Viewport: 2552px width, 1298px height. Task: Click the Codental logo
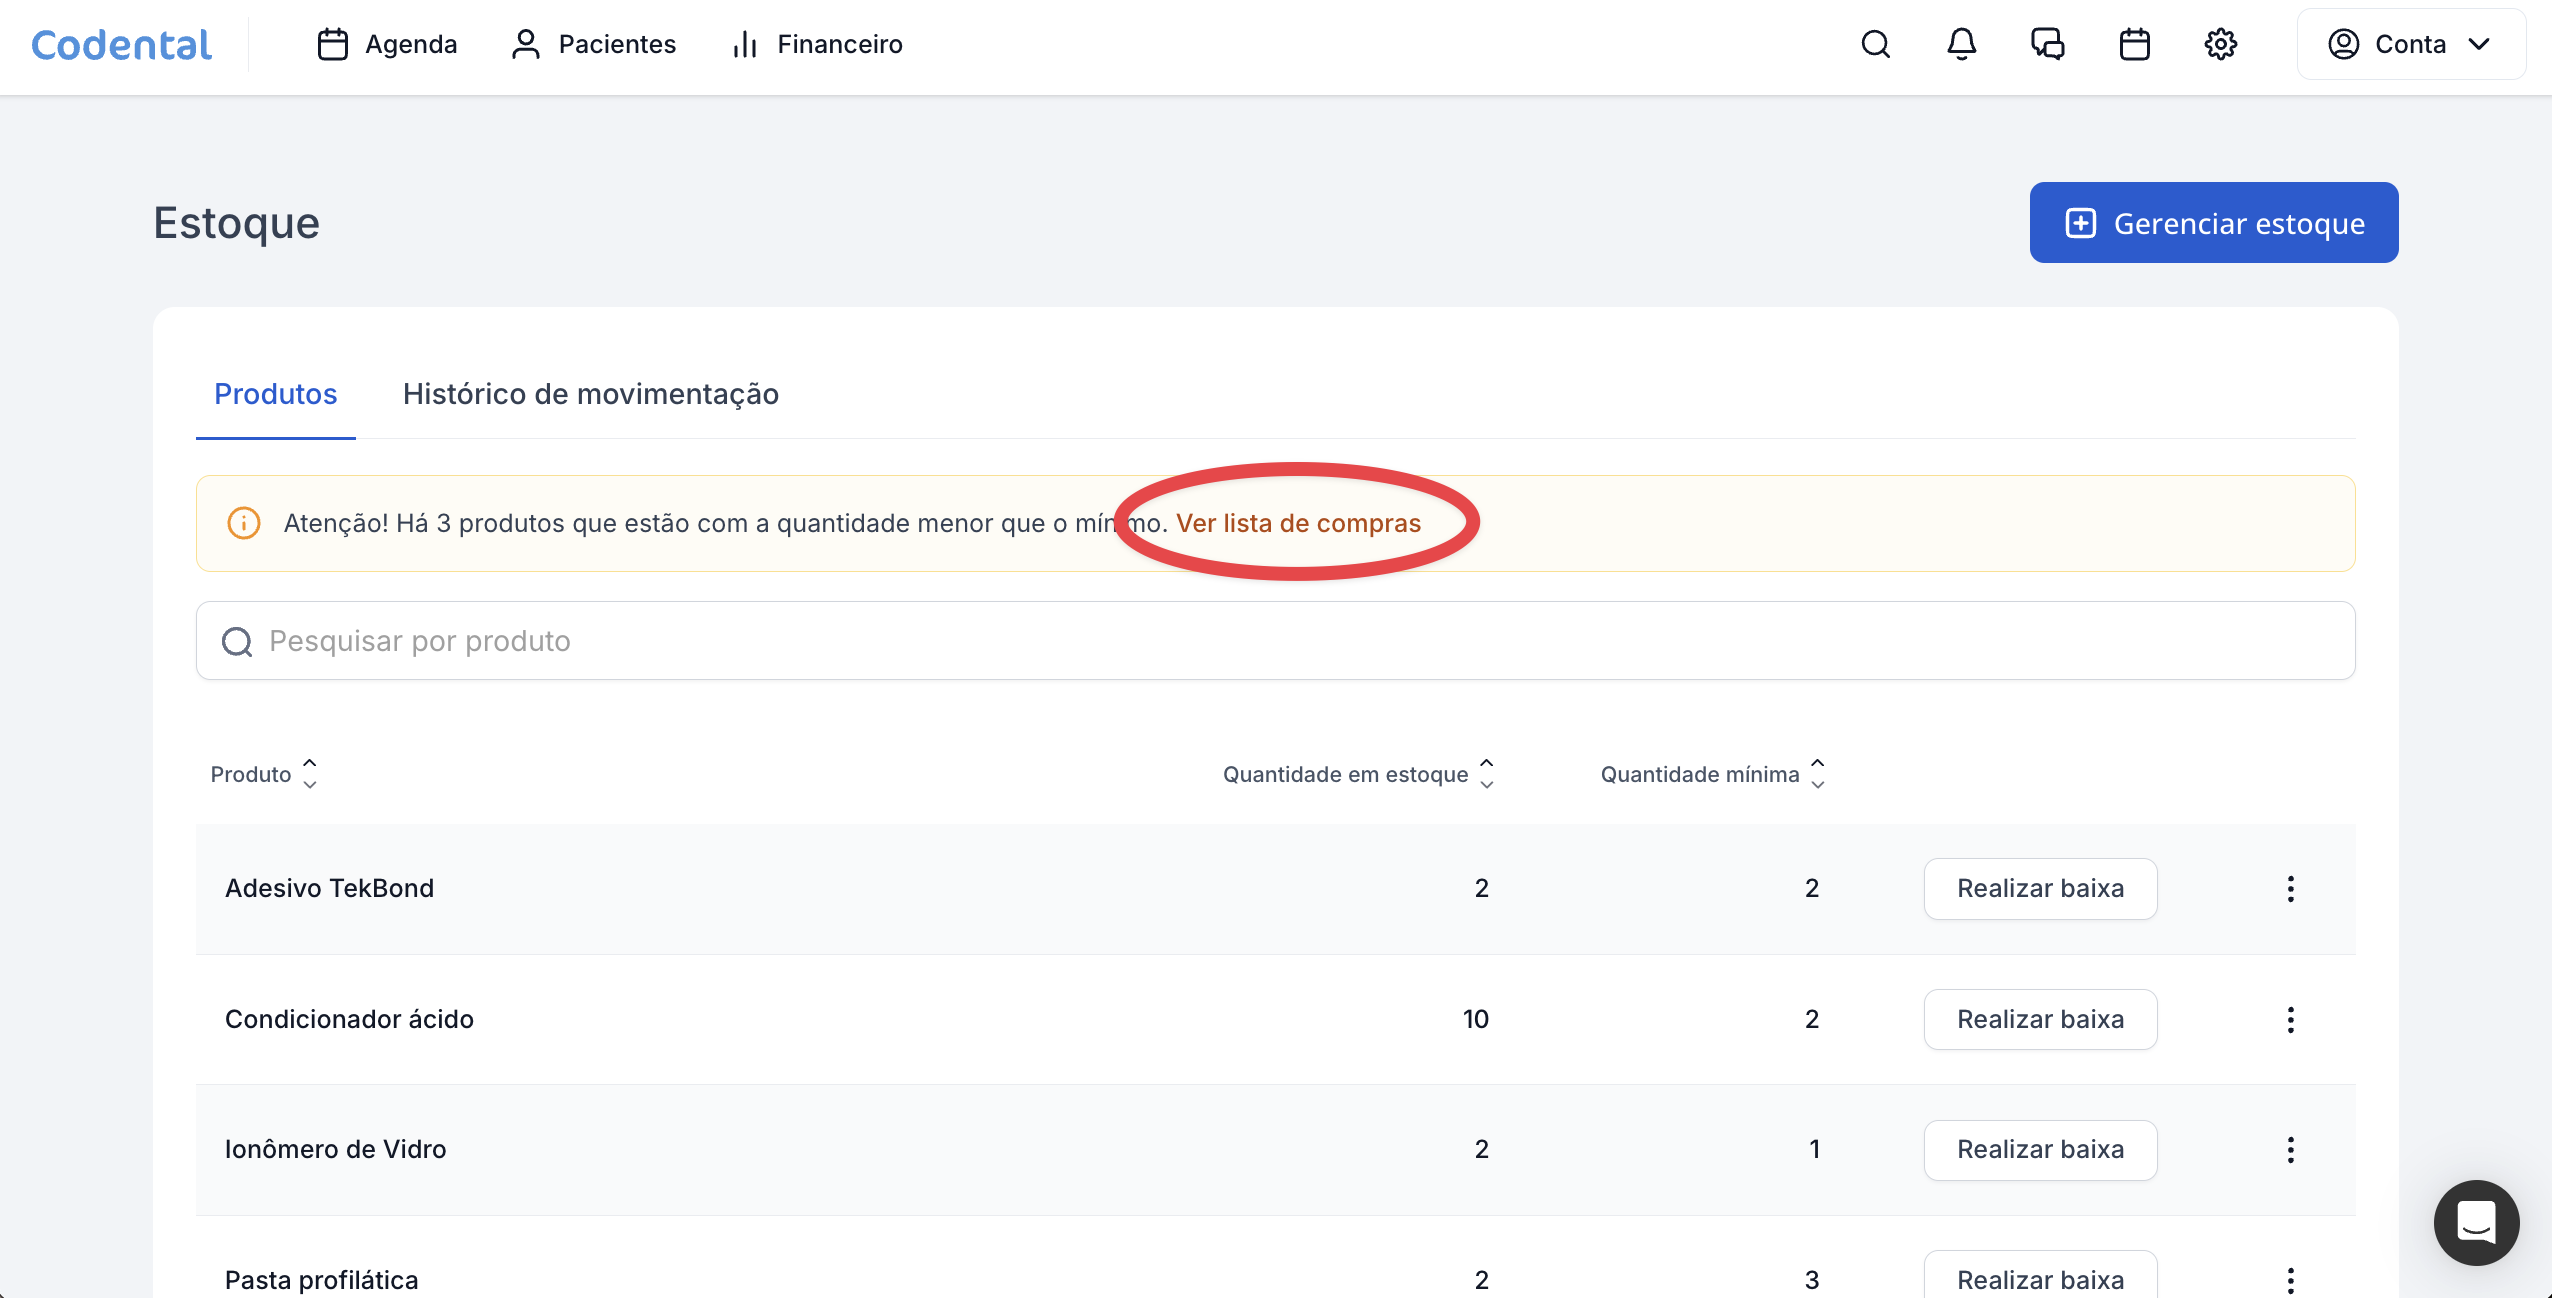(x=121, y=45)
